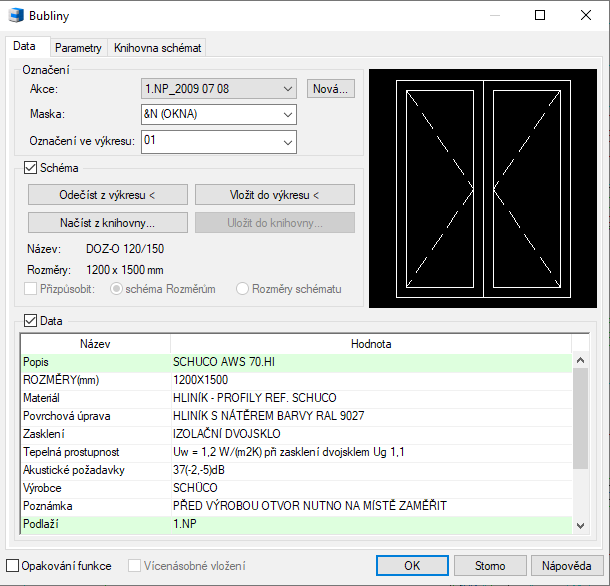Expand the Akce dropdown list

(x=287, y=89)
